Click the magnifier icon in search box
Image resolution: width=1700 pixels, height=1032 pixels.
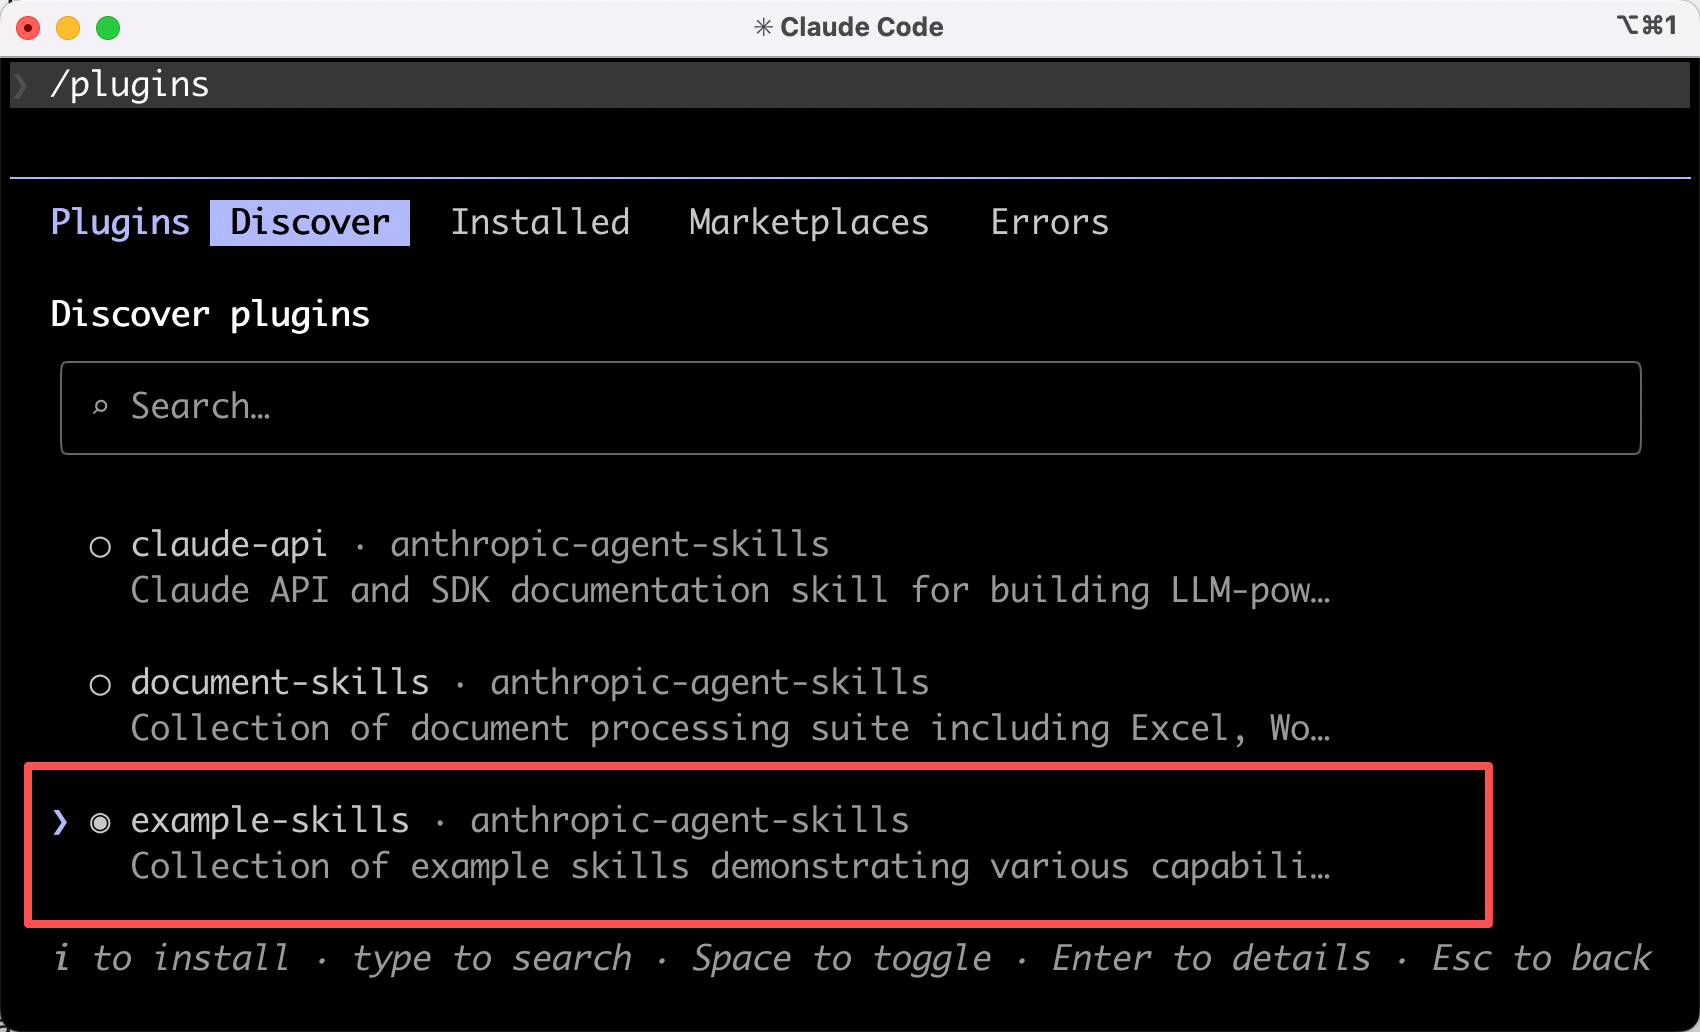click(100, 407)
